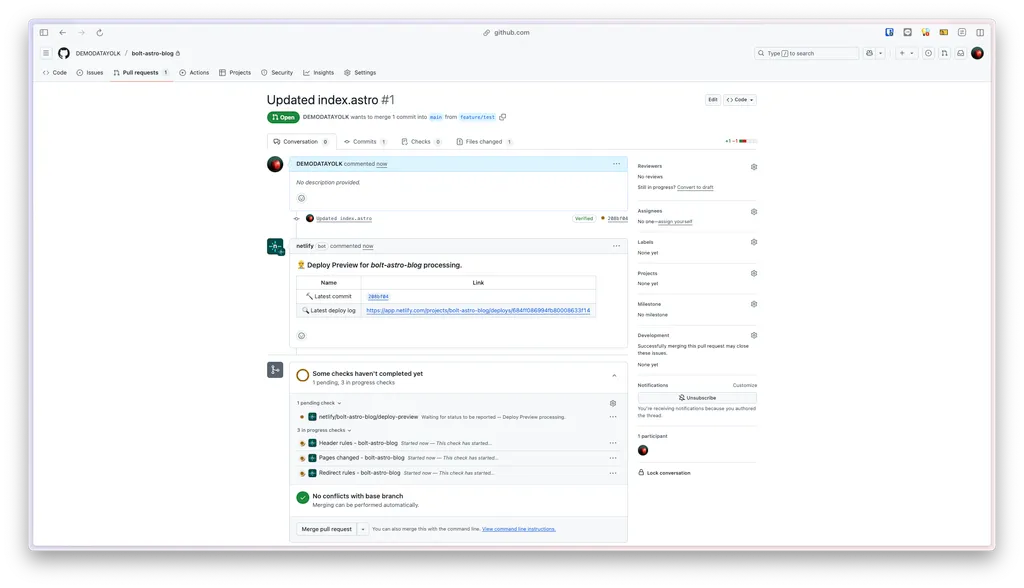Viewport: 1024px width, 588px height.
Task: Click the diffstat bar next to +1 −1
Action: (x=748, y=141)
